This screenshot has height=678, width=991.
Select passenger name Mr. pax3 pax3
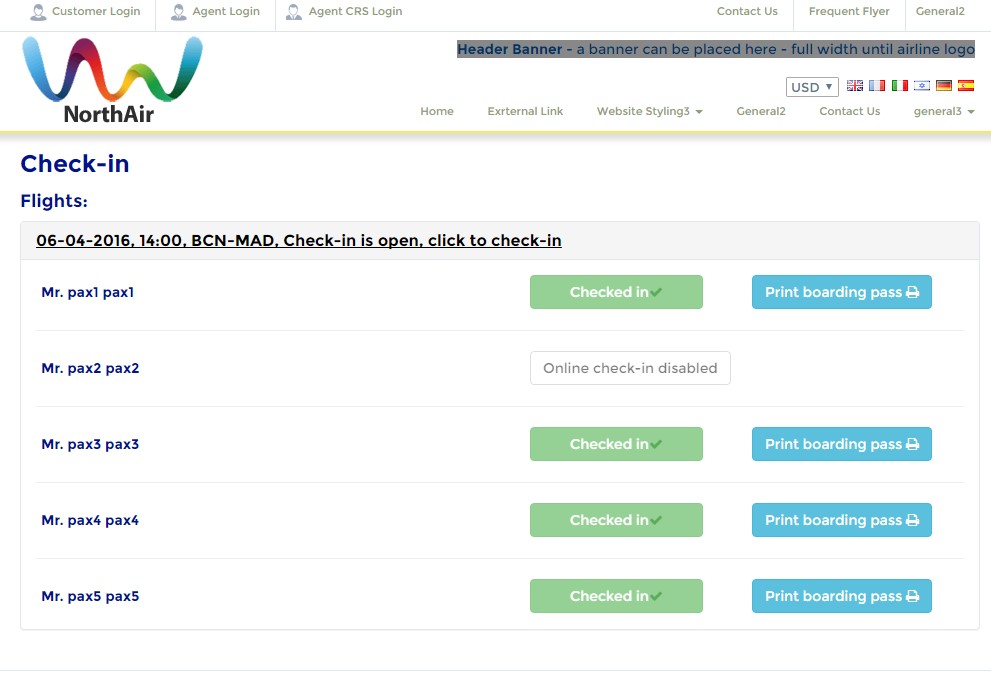[x=90, y=444]
